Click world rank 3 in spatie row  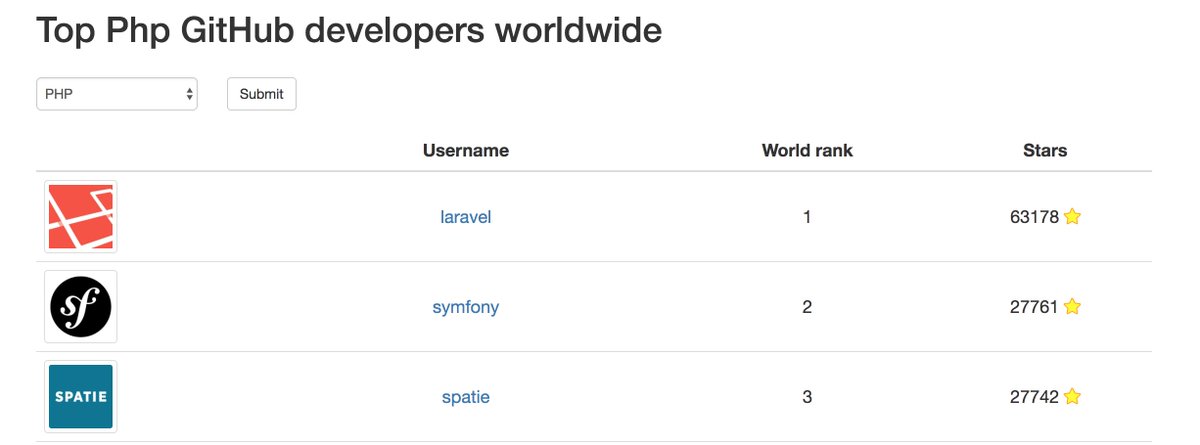pos(807,397)
